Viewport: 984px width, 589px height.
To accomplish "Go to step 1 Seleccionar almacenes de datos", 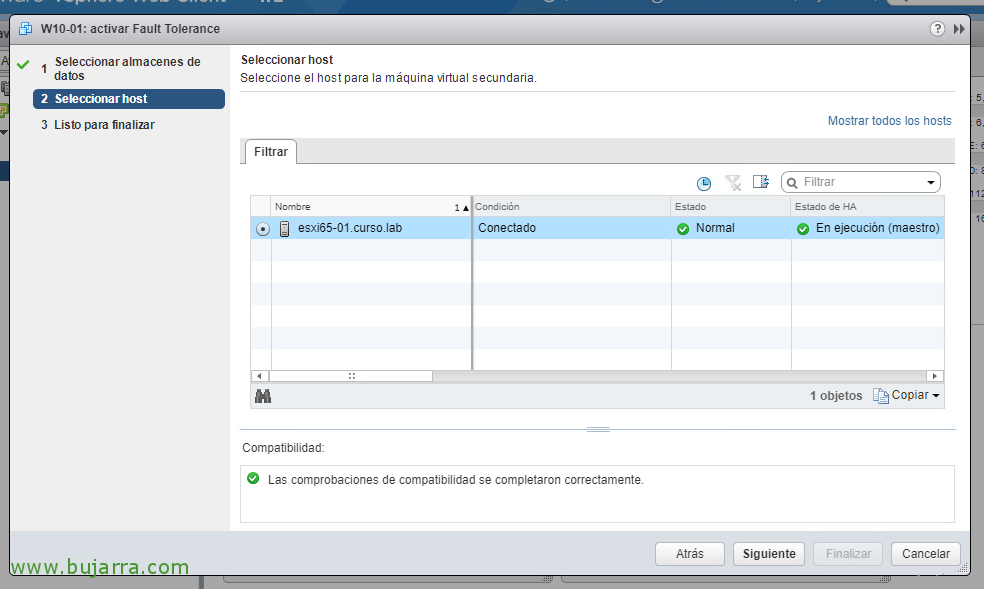I will [x=127, y=68].
